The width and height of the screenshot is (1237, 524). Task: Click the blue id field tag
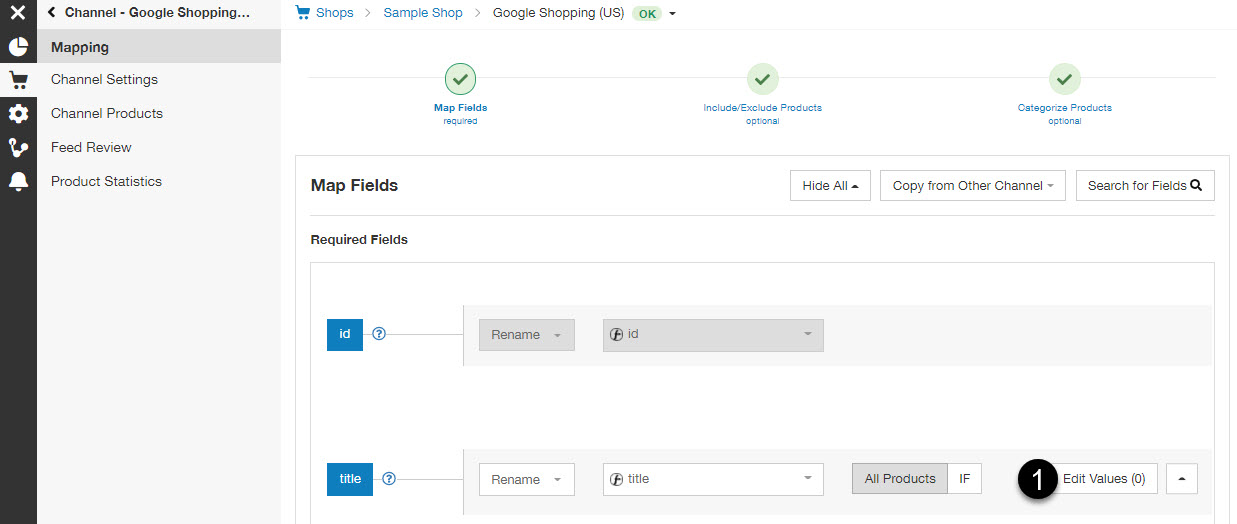tap(345, 334)
